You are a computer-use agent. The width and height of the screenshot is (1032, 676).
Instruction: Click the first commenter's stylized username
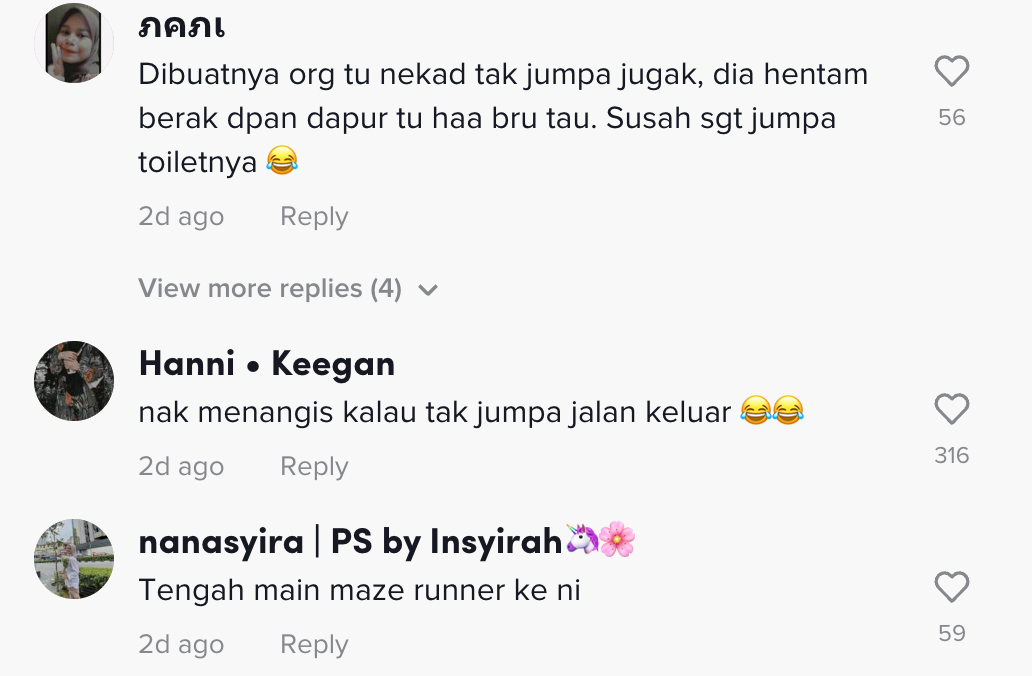click(182, 27)
